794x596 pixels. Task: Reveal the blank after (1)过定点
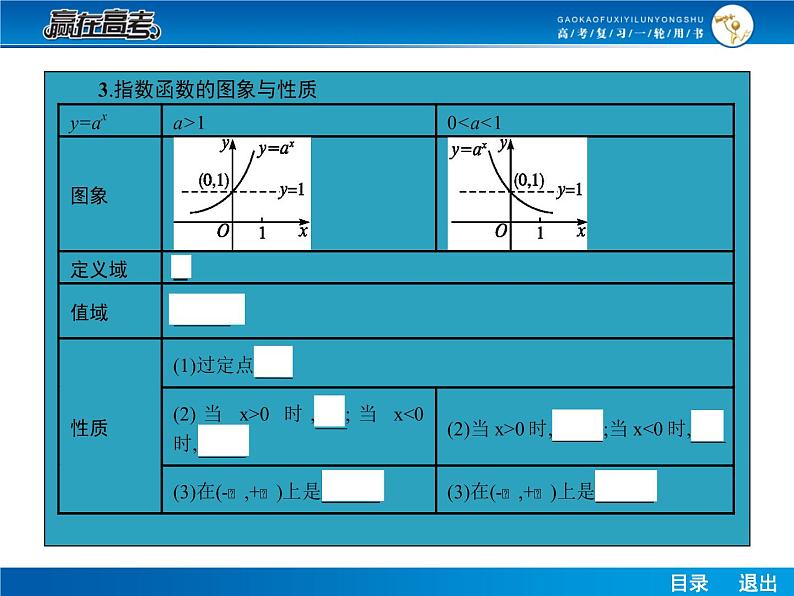tap(273, 362)
